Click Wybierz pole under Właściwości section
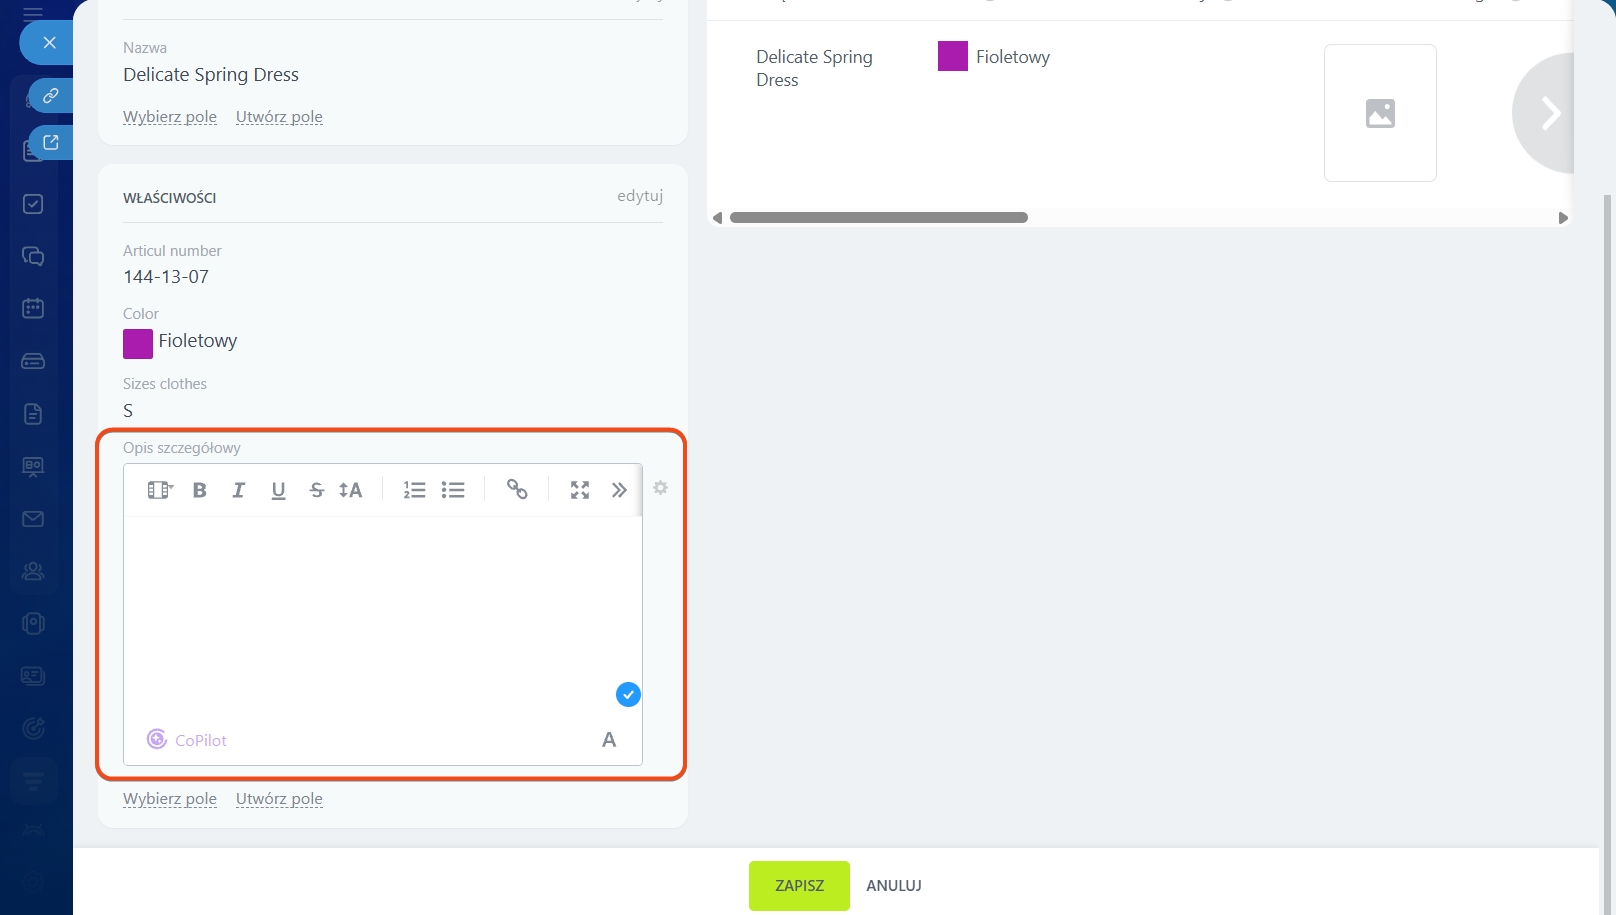 tap(170, 799)
